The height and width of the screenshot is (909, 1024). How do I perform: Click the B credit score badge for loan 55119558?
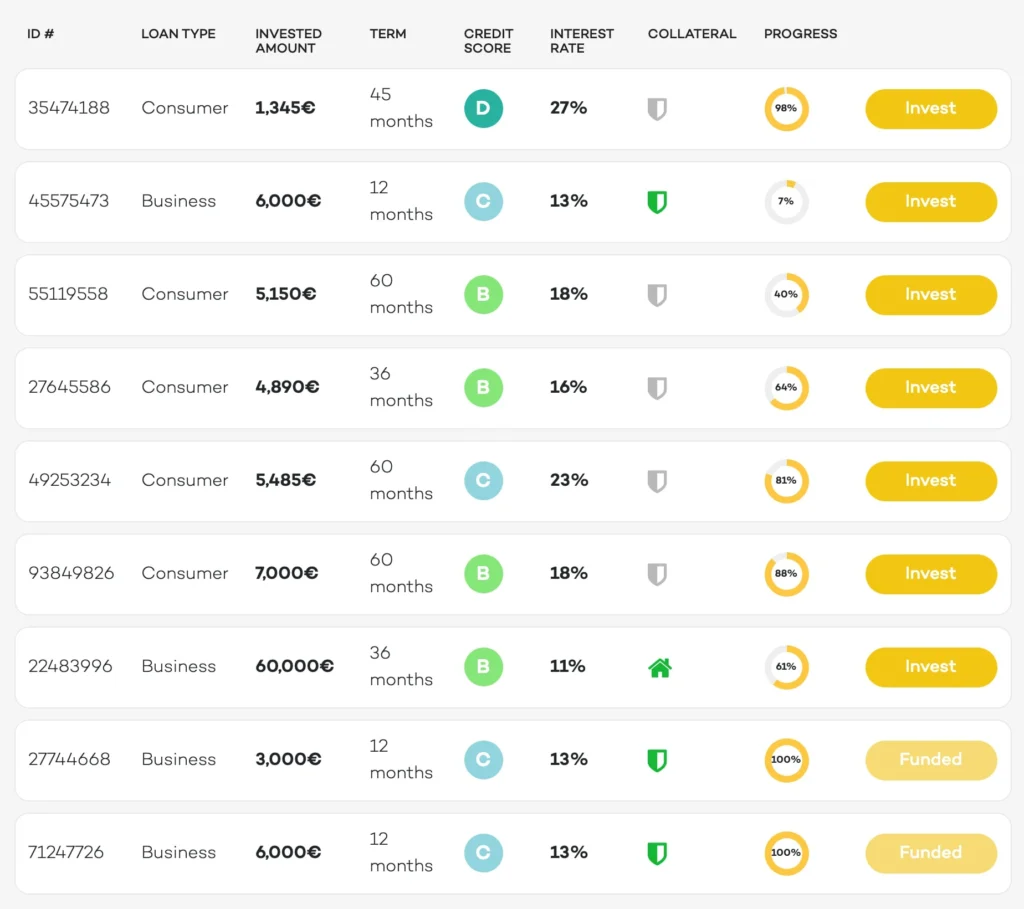(483, 295)
